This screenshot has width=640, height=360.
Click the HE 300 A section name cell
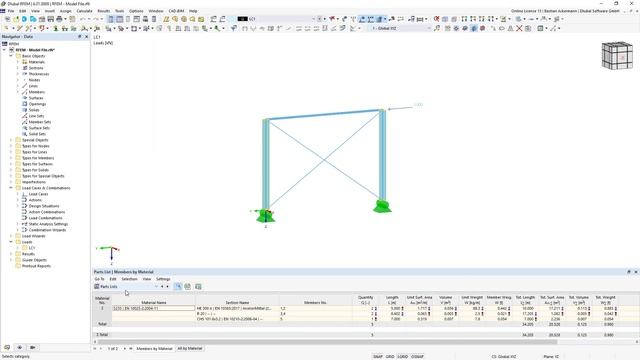(x=238, y=309)
